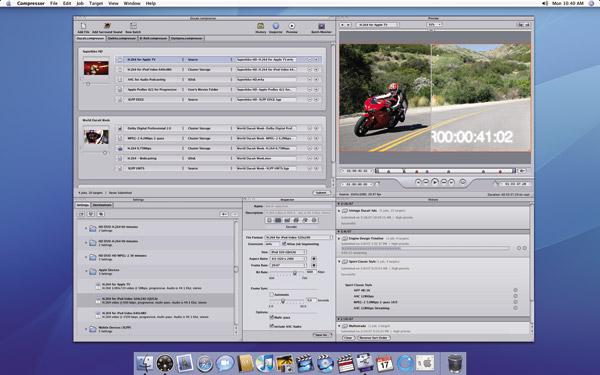
Task: Add a target after the Dolby Digital Professional row
Action: (316, 128)
